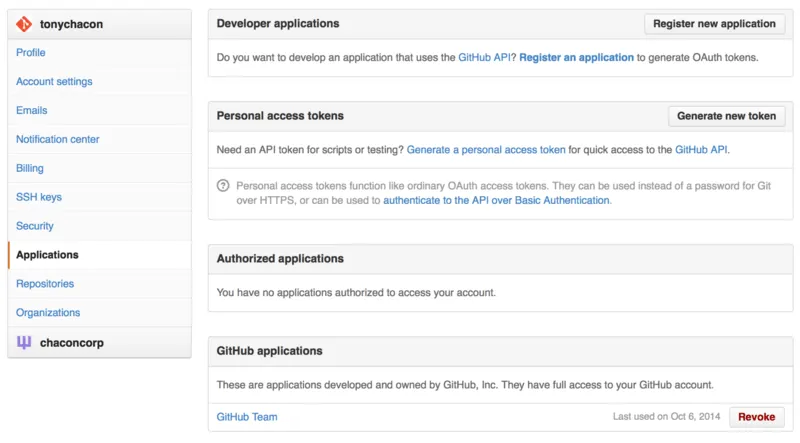
Task: Click Generate new token button
Action: pyautogui.click(x=727, y=116)
